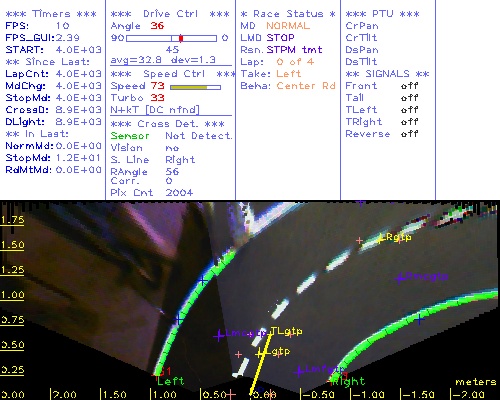Click the green Left lane label
500x400 pixels.
(x=171, y=381)
